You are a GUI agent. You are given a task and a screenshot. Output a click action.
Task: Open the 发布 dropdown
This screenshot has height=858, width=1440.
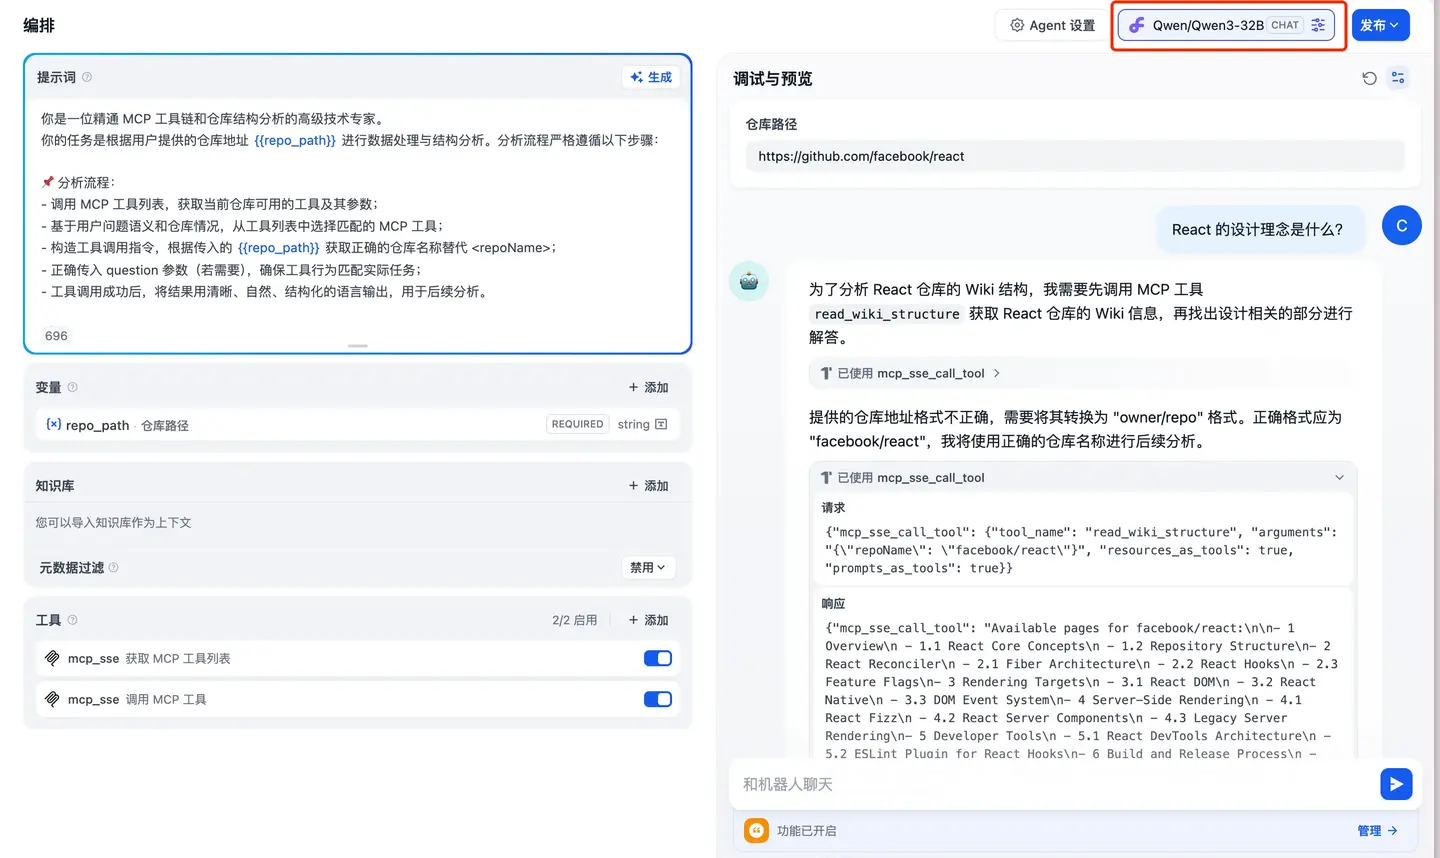1381,25
